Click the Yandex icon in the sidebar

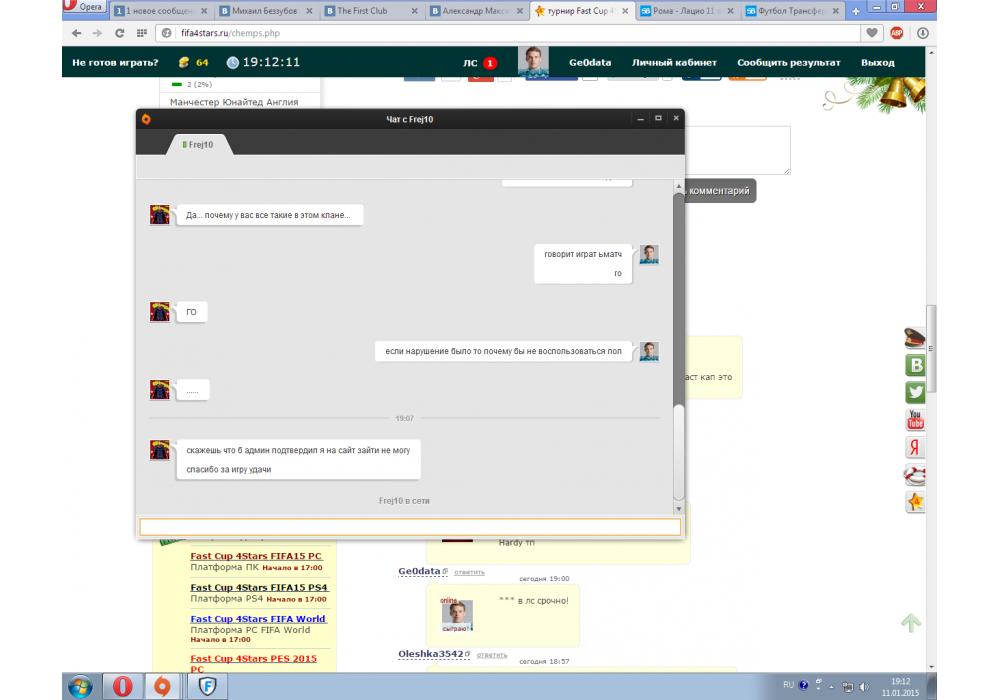pyautogui.click(x=914, y=447)
